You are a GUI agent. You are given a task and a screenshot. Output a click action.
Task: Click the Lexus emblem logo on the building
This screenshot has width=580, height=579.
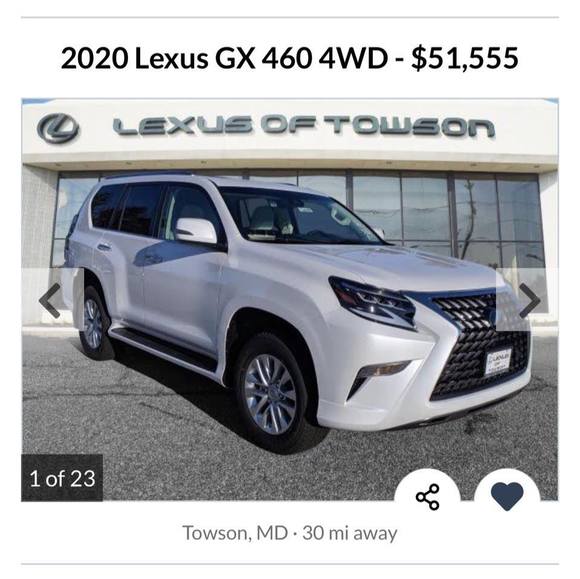pos(58,128)
